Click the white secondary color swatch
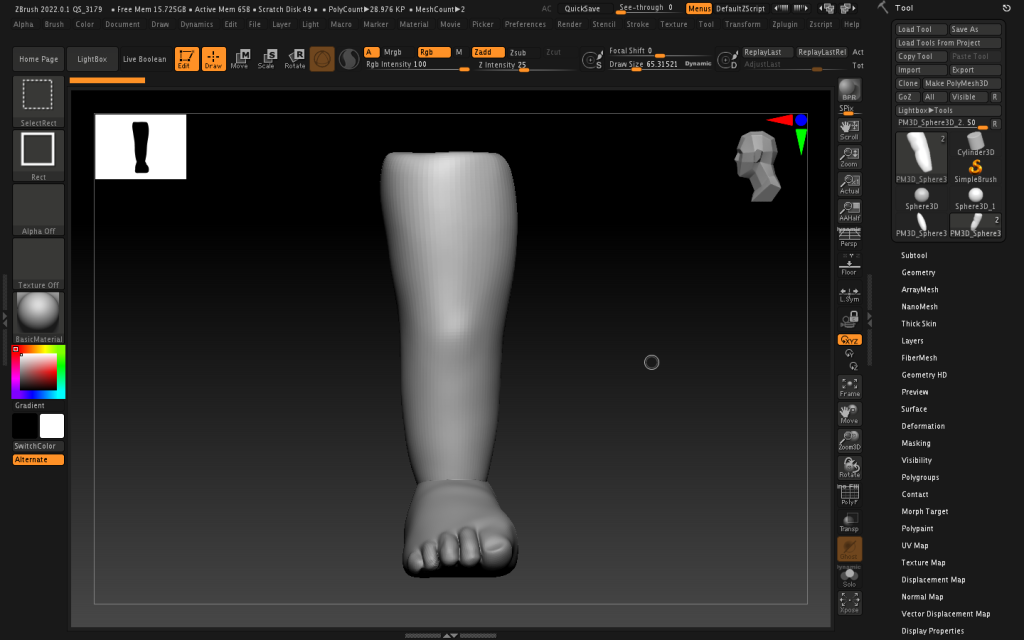This screenshot has width=1024, height=640. click(x=52, y=426)
